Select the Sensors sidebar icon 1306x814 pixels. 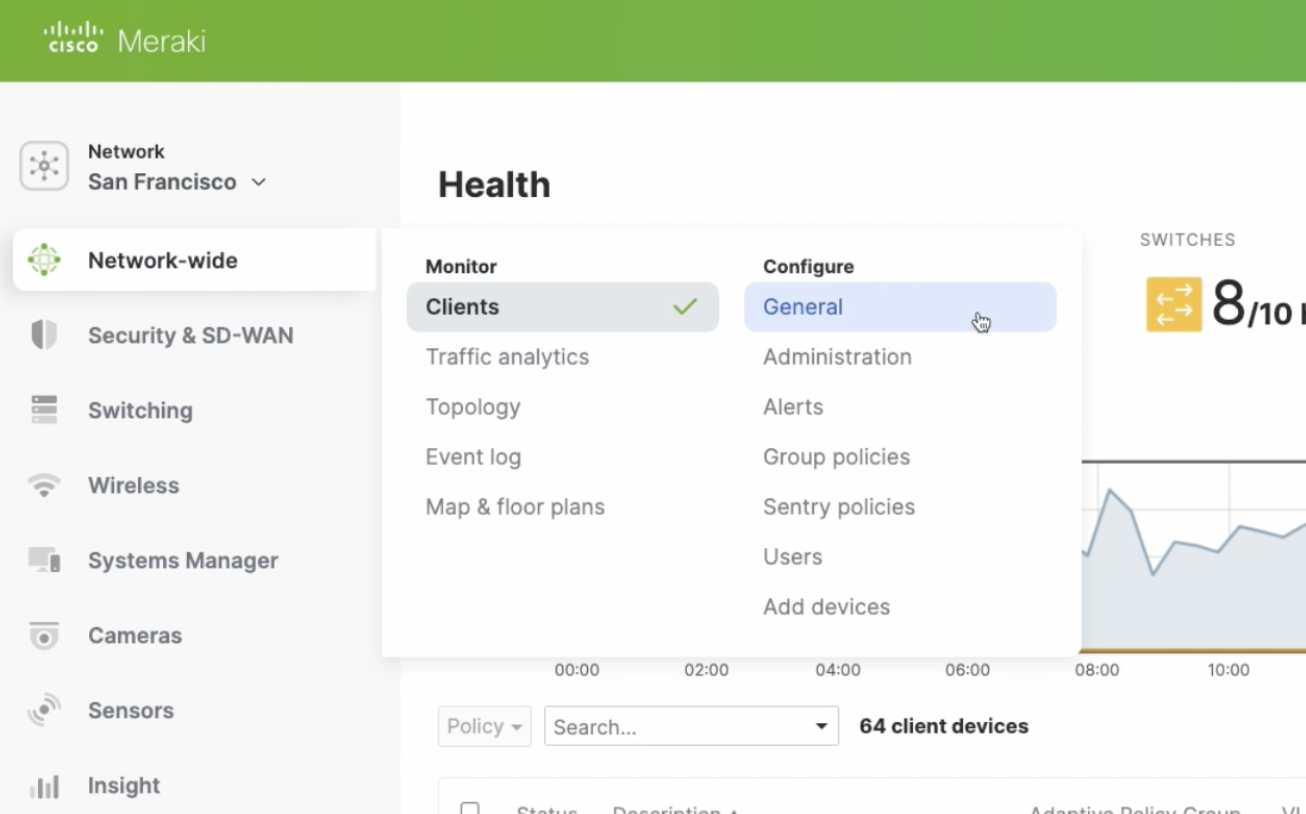tap(44, 710)
